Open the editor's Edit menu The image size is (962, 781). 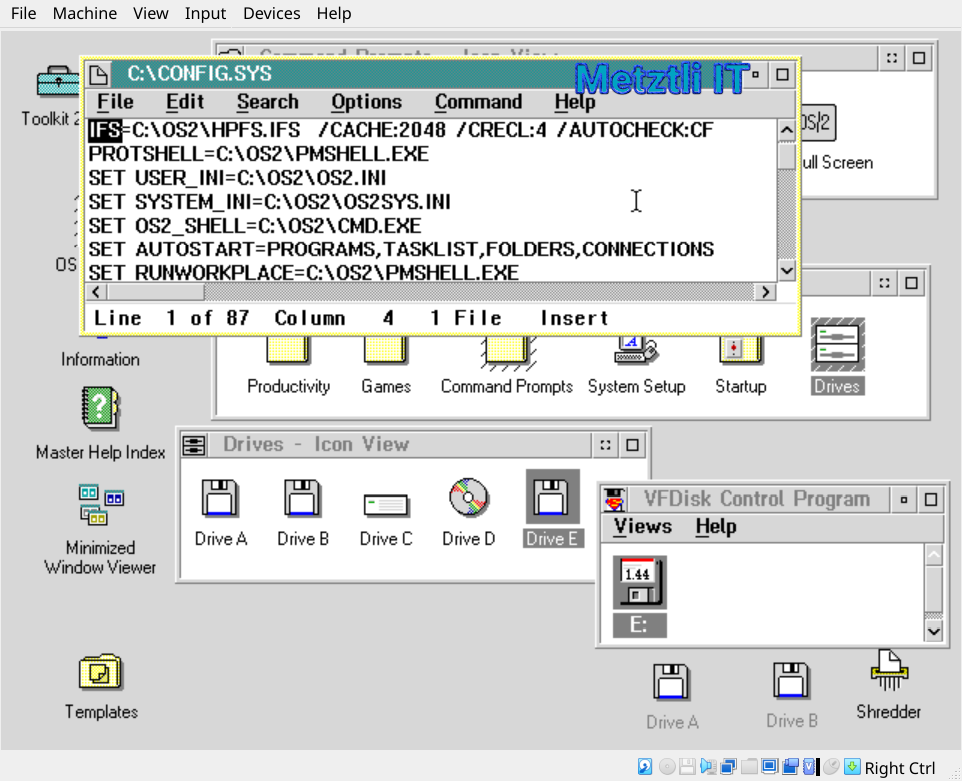tap(185, 102)
